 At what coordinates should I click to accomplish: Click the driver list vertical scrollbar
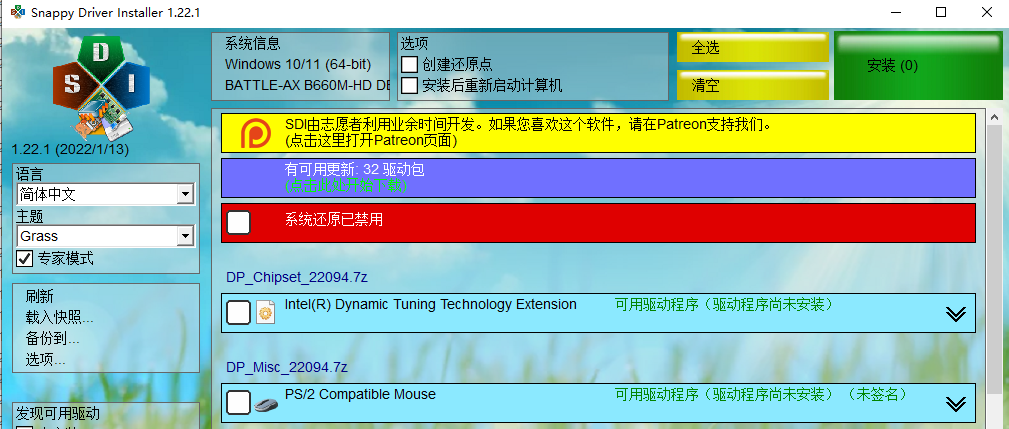pos(995,270)
